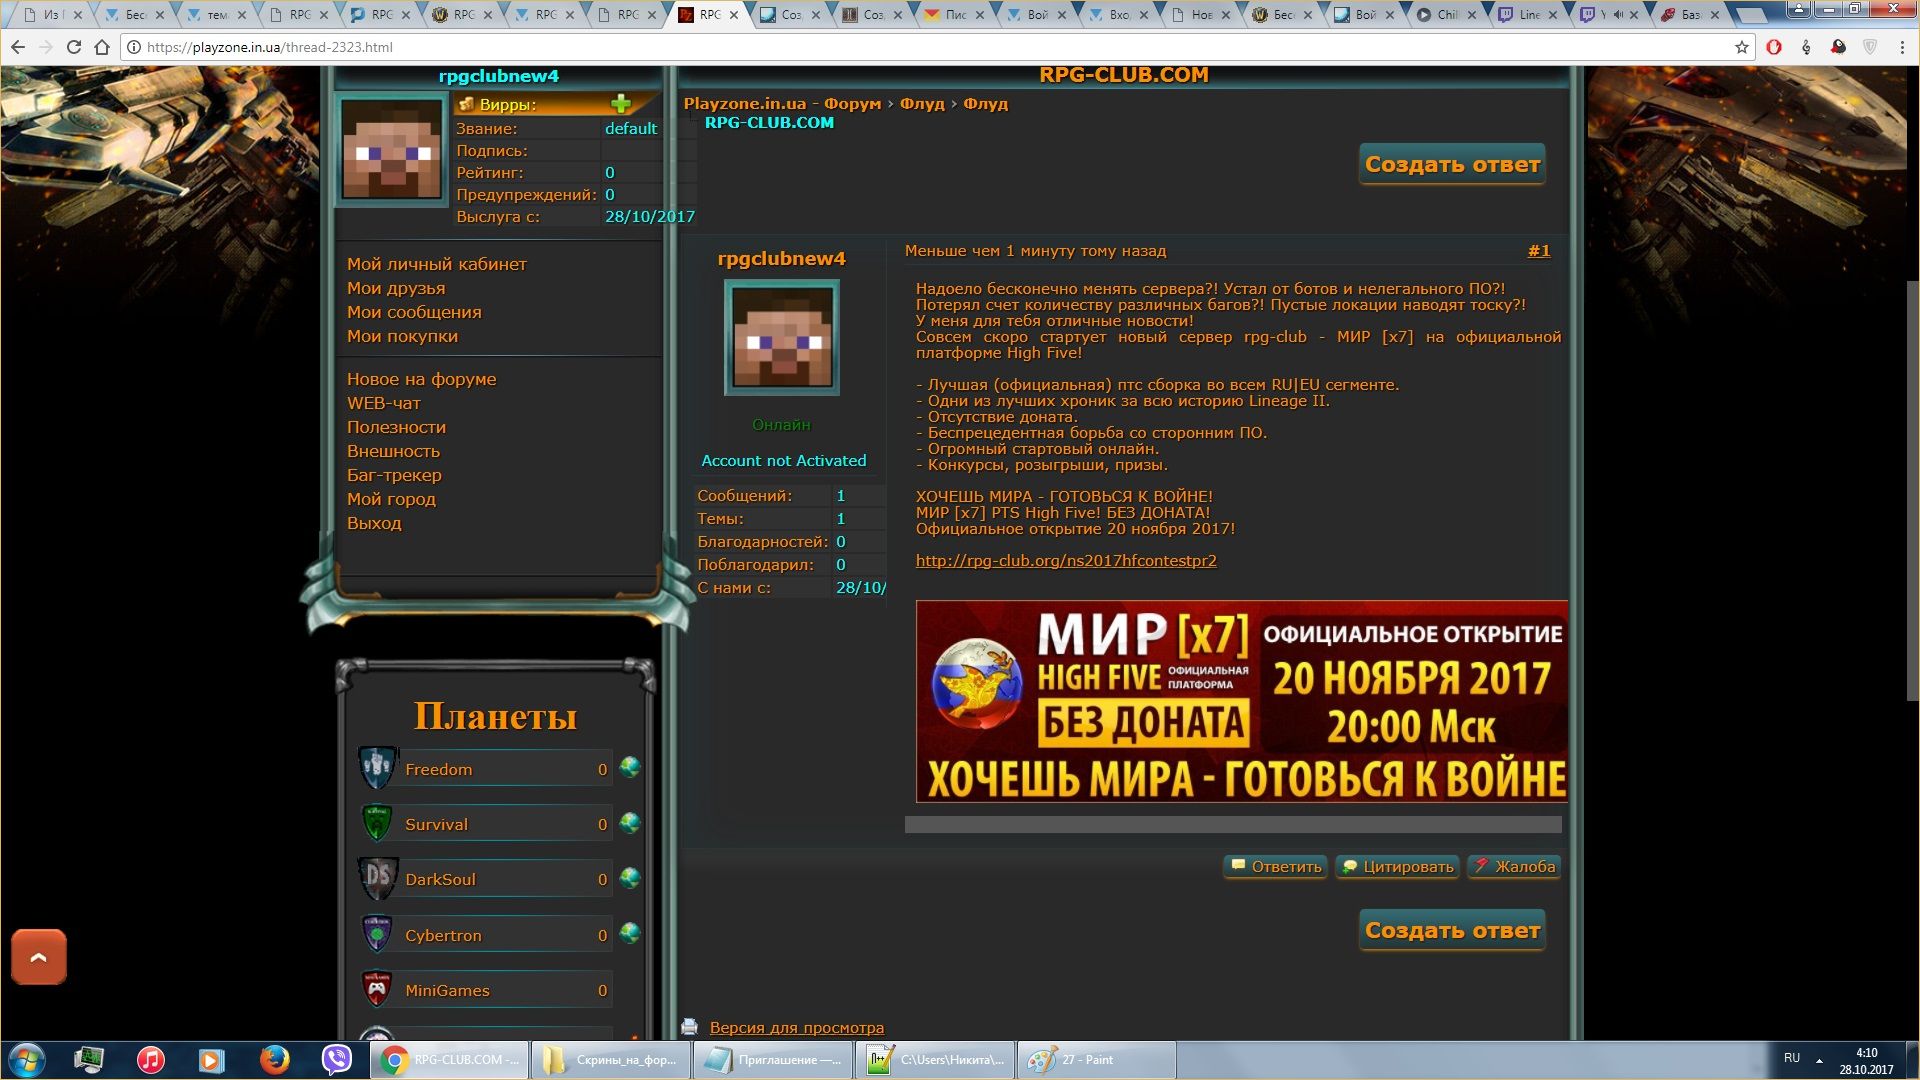The width and height of the screenshot is (1920, 1080).
Task: Open Версия для просмотра link
Action: pos(797,1028)
